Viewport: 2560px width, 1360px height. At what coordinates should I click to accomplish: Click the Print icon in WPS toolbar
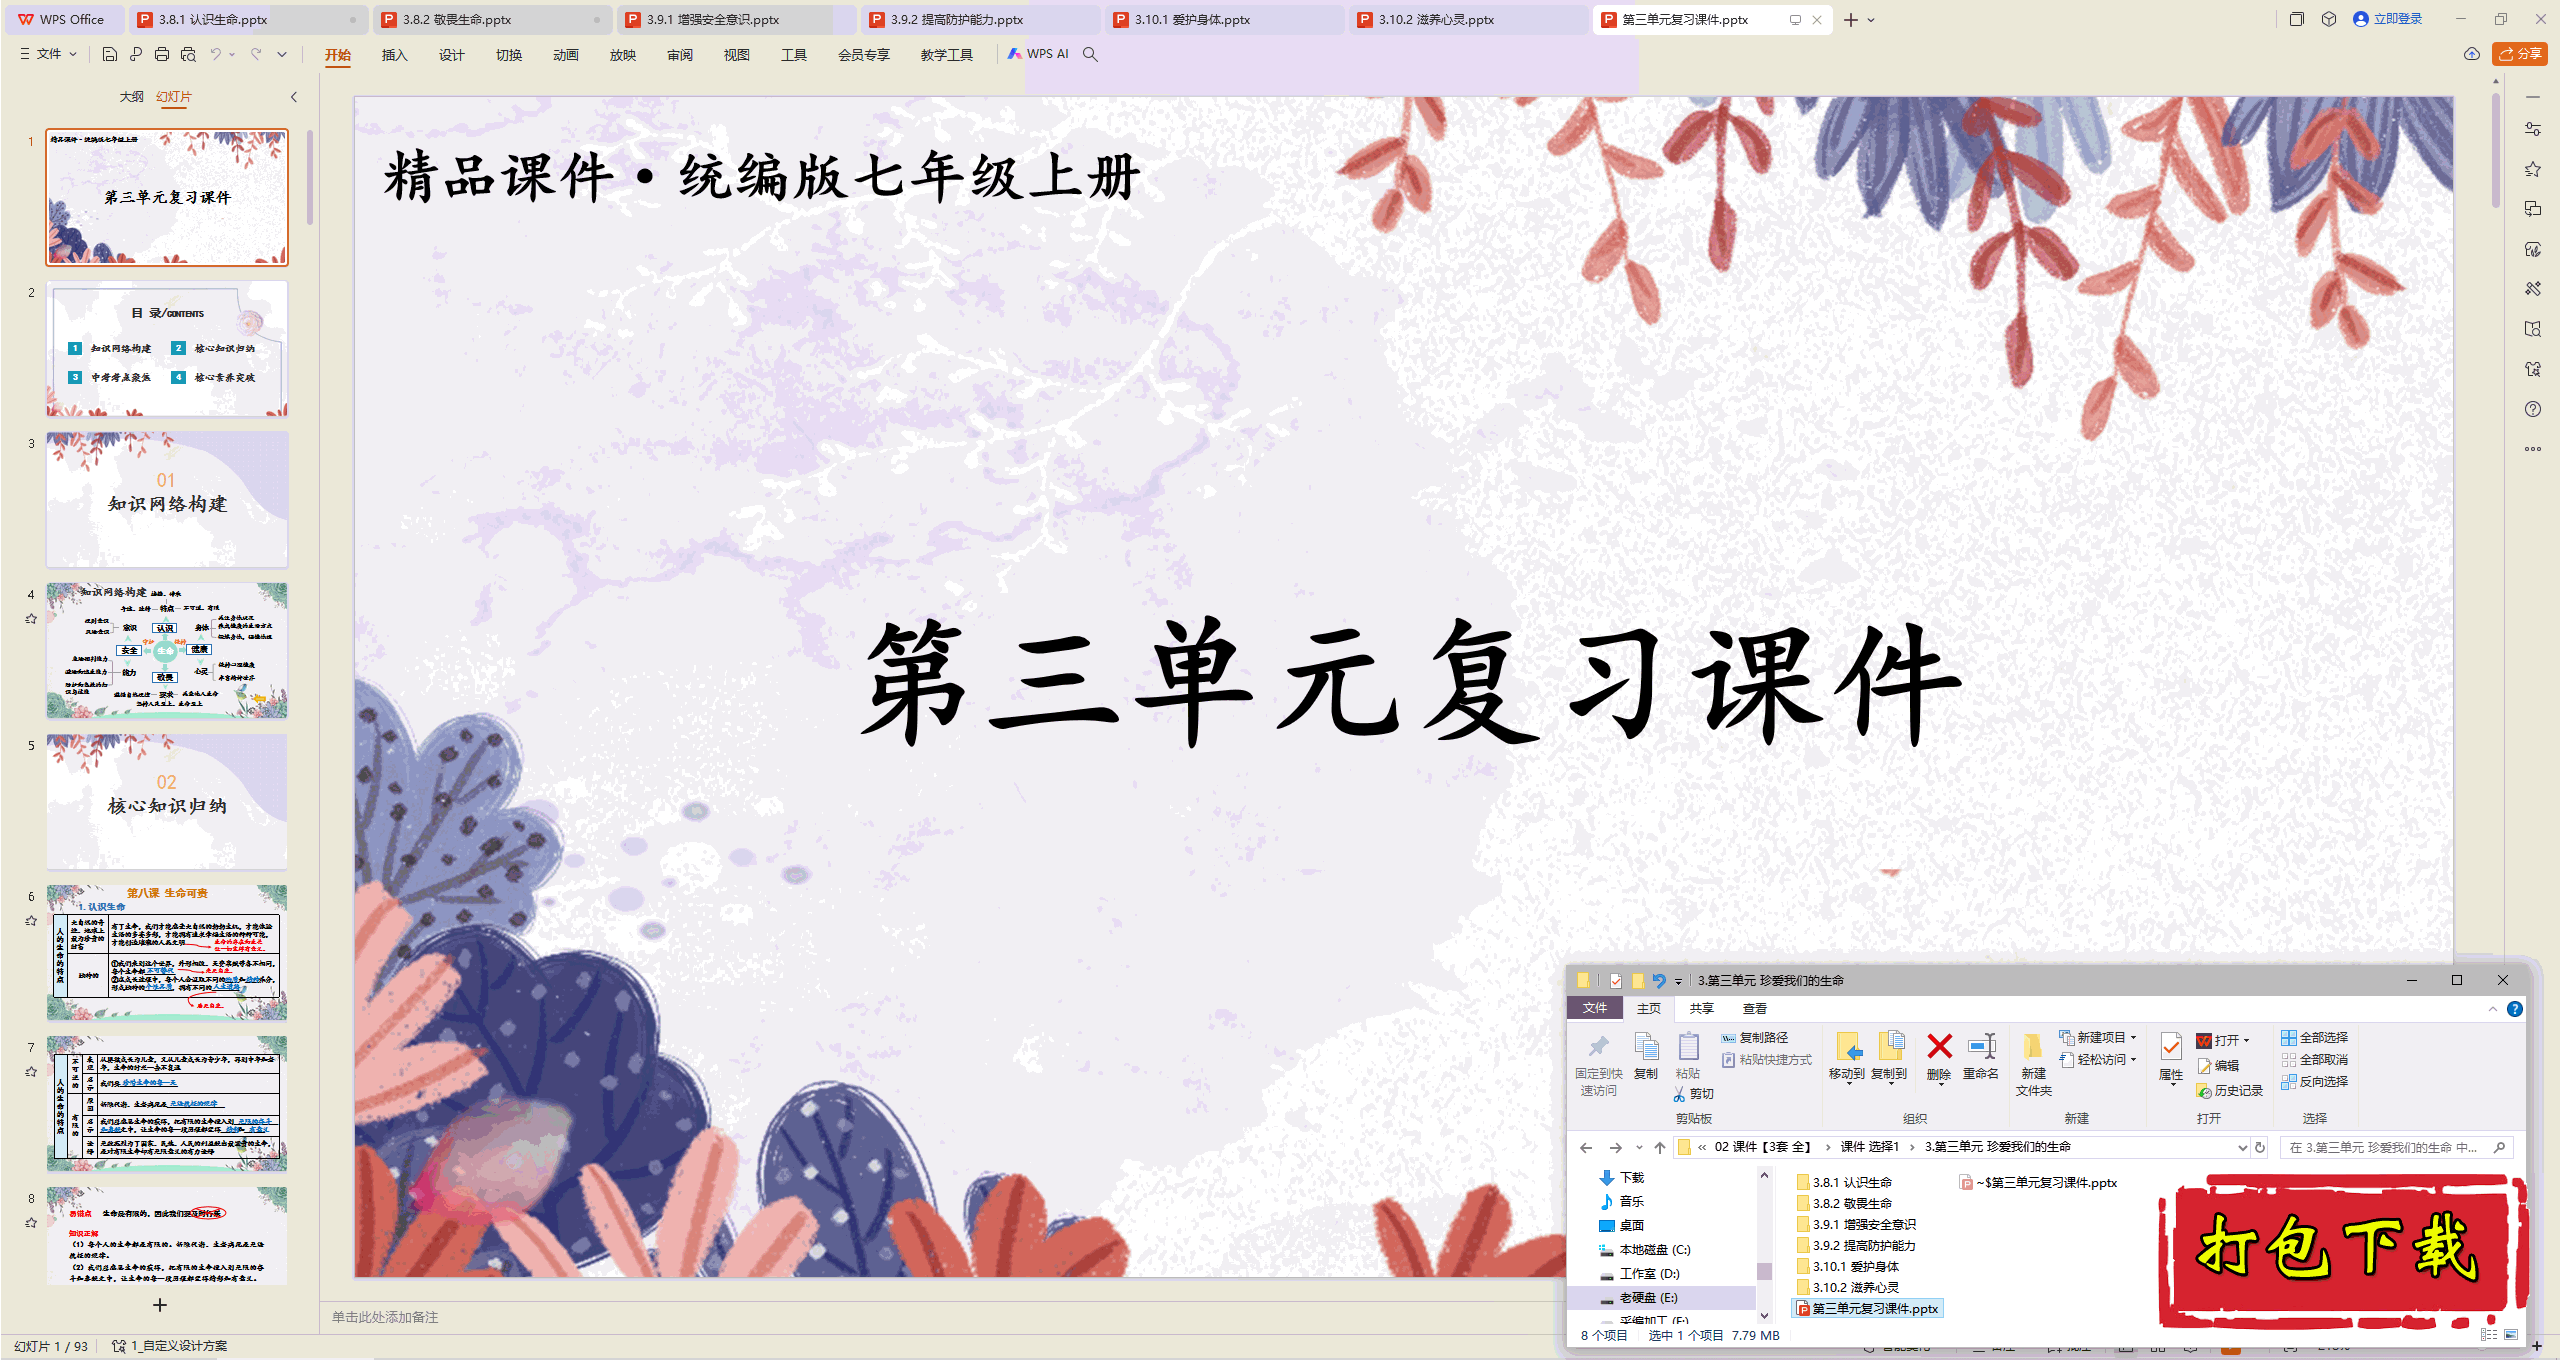[162, 54]
